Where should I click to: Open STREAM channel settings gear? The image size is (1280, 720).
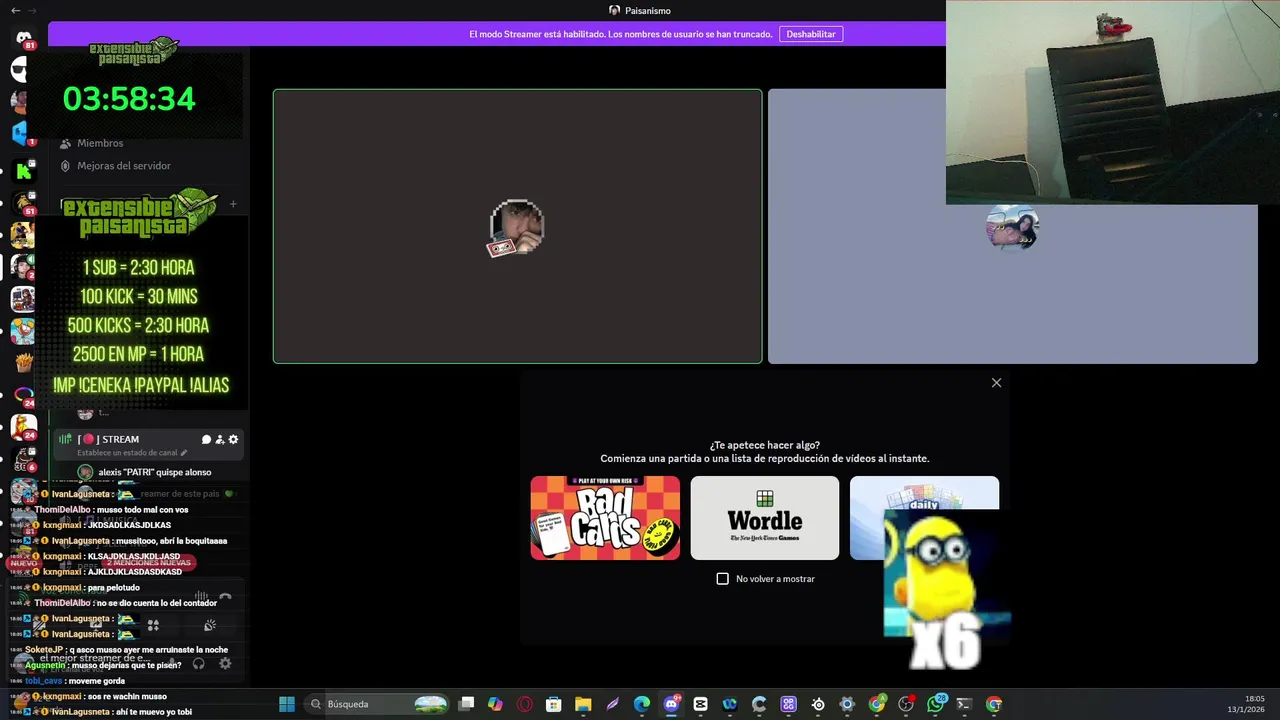233,439
